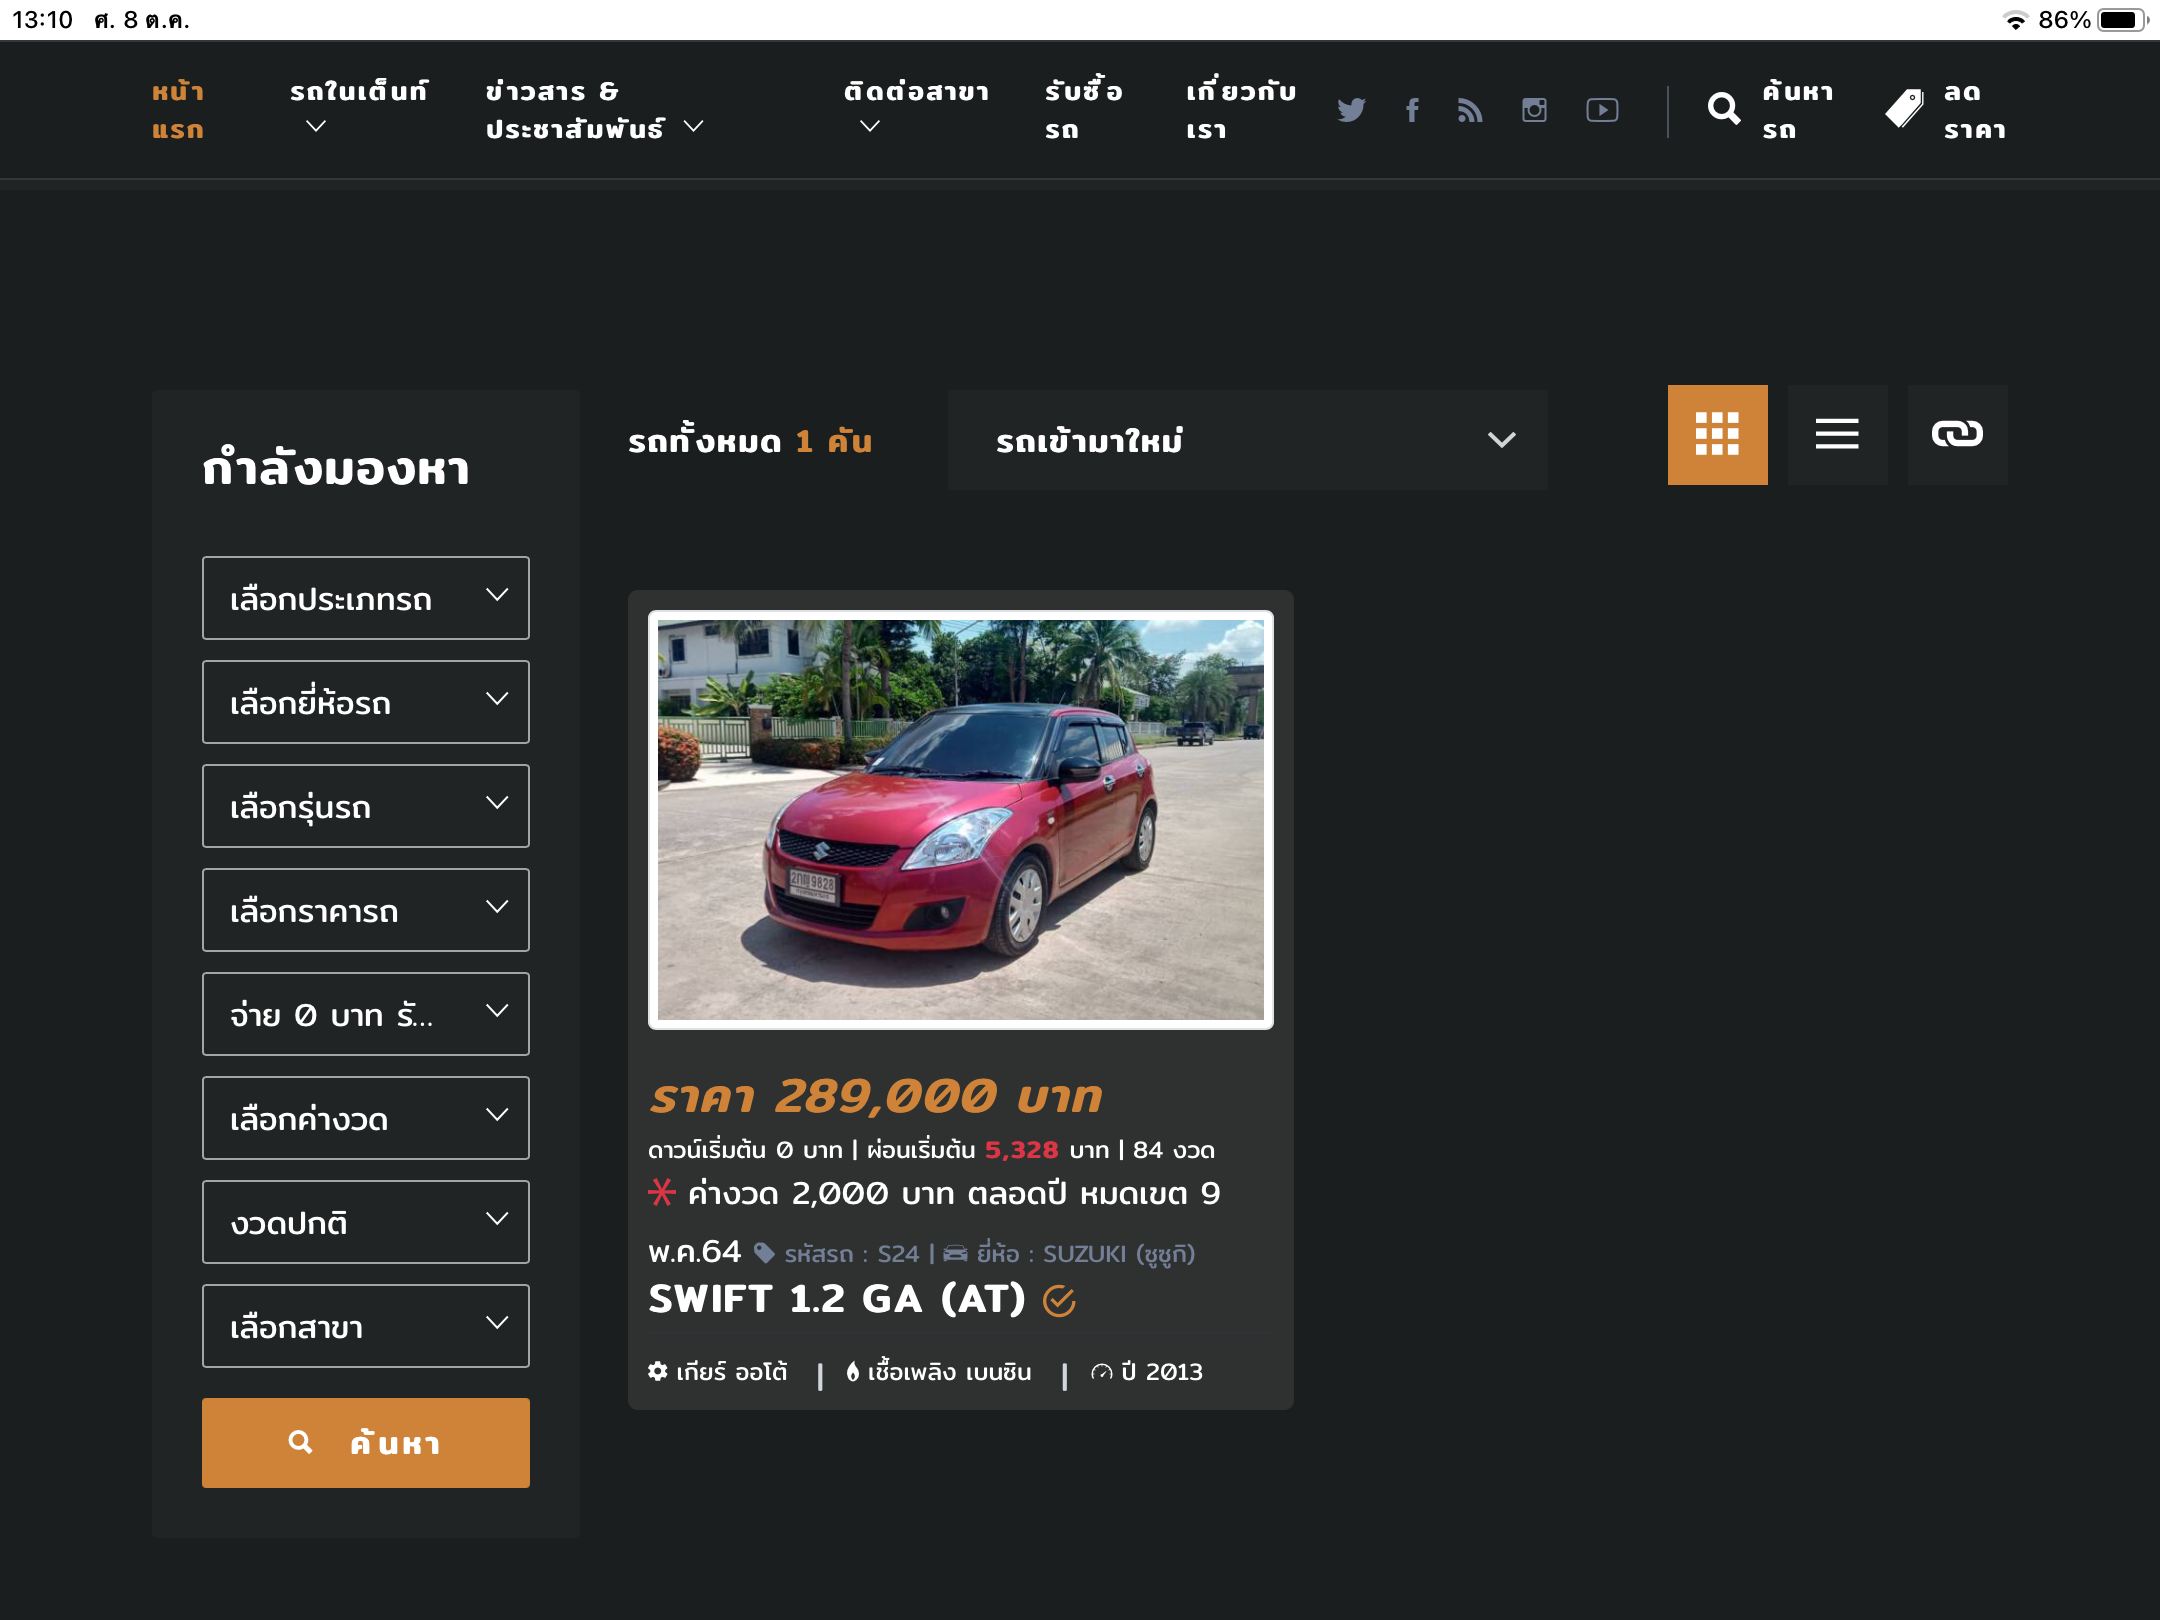Open the เกี่ยวกับเรา menu item
This screenshot has height=1620, width=2160.
(x=1240, y=110)
